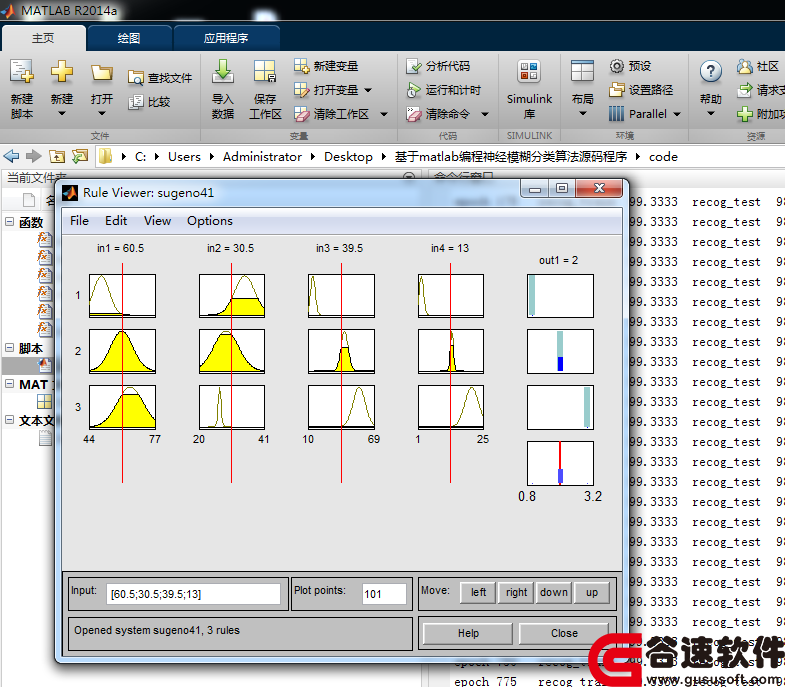The height and width of the screenshot is (687, 785).
Task: Click the in2 red line slider
Action: click(x=231, y=373)
